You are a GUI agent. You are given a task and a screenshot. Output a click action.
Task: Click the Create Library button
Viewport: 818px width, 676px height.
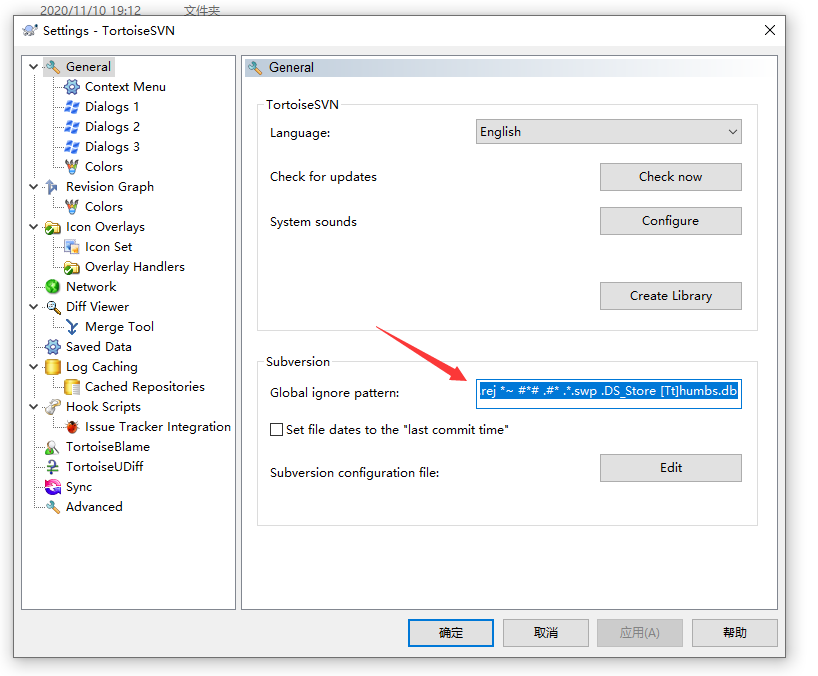(x=670, y=296)
